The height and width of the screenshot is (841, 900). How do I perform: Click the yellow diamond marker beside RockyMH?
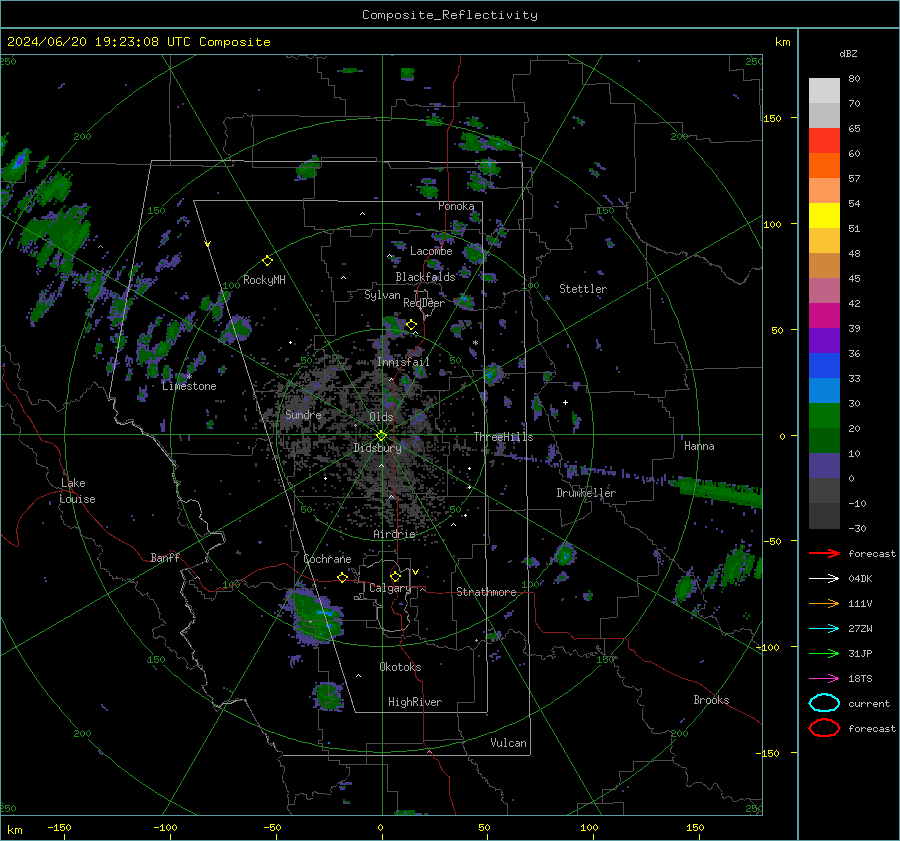(267, 261)
